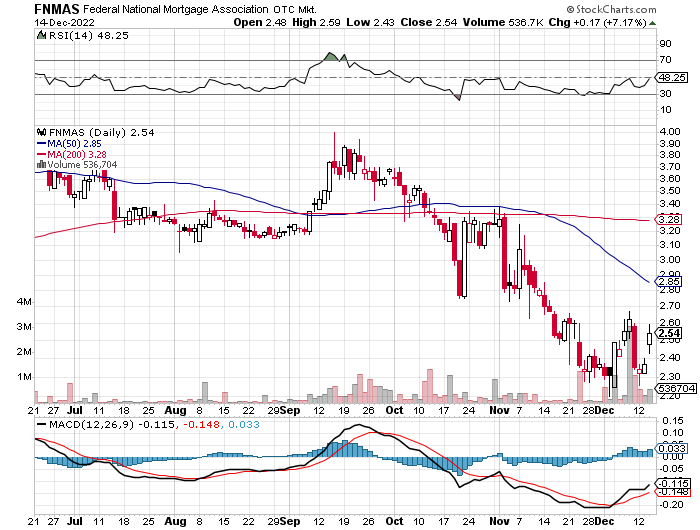Click the 3.50 price axis label
The image size is (700, 530).
click(x=670, y=191)
